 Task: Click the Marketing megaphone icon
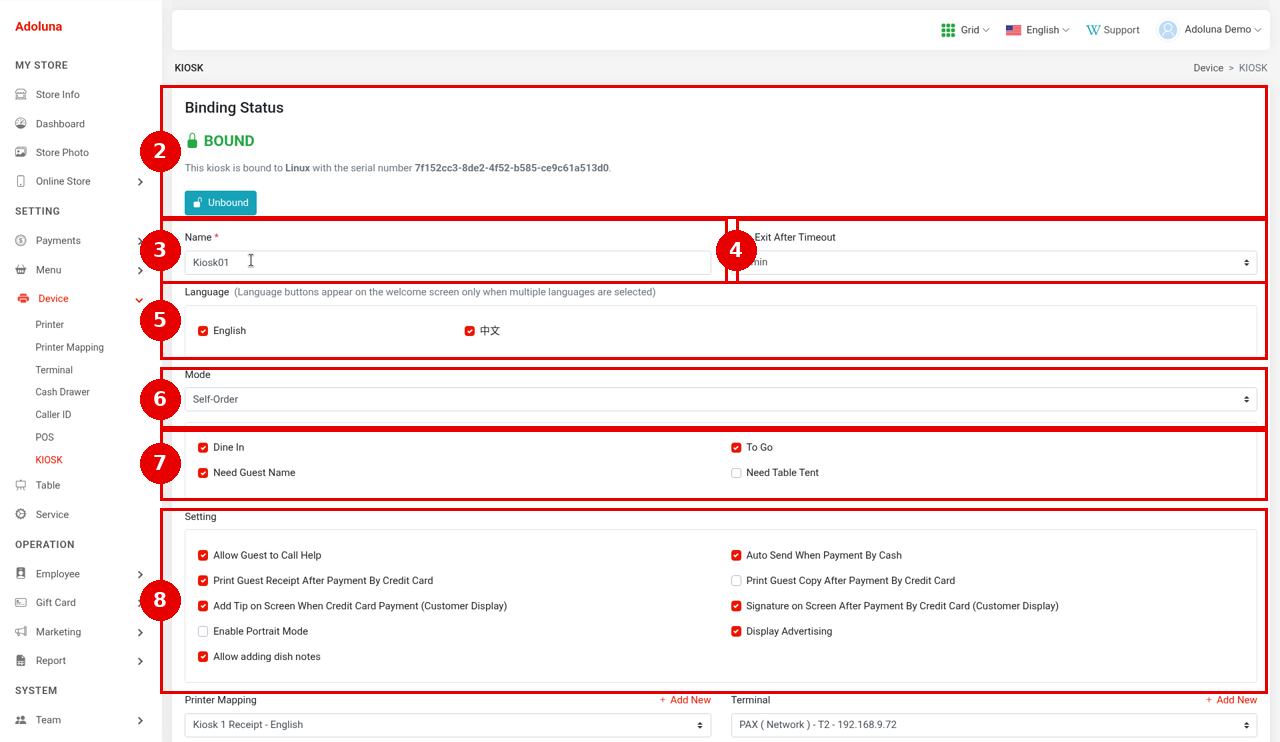pos(21,632)
